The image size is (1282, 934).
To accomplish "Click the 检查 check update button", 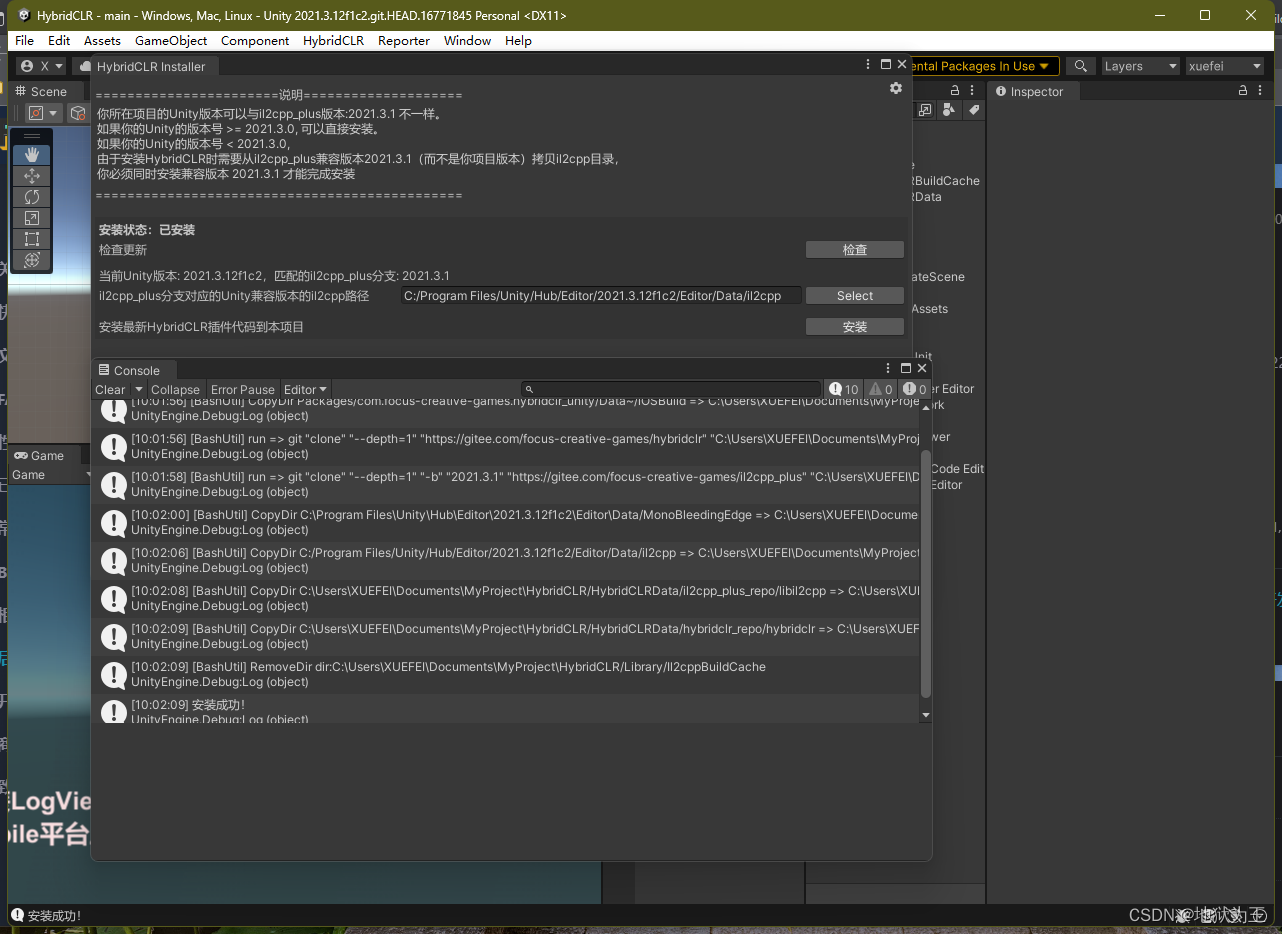I will 855,249.
